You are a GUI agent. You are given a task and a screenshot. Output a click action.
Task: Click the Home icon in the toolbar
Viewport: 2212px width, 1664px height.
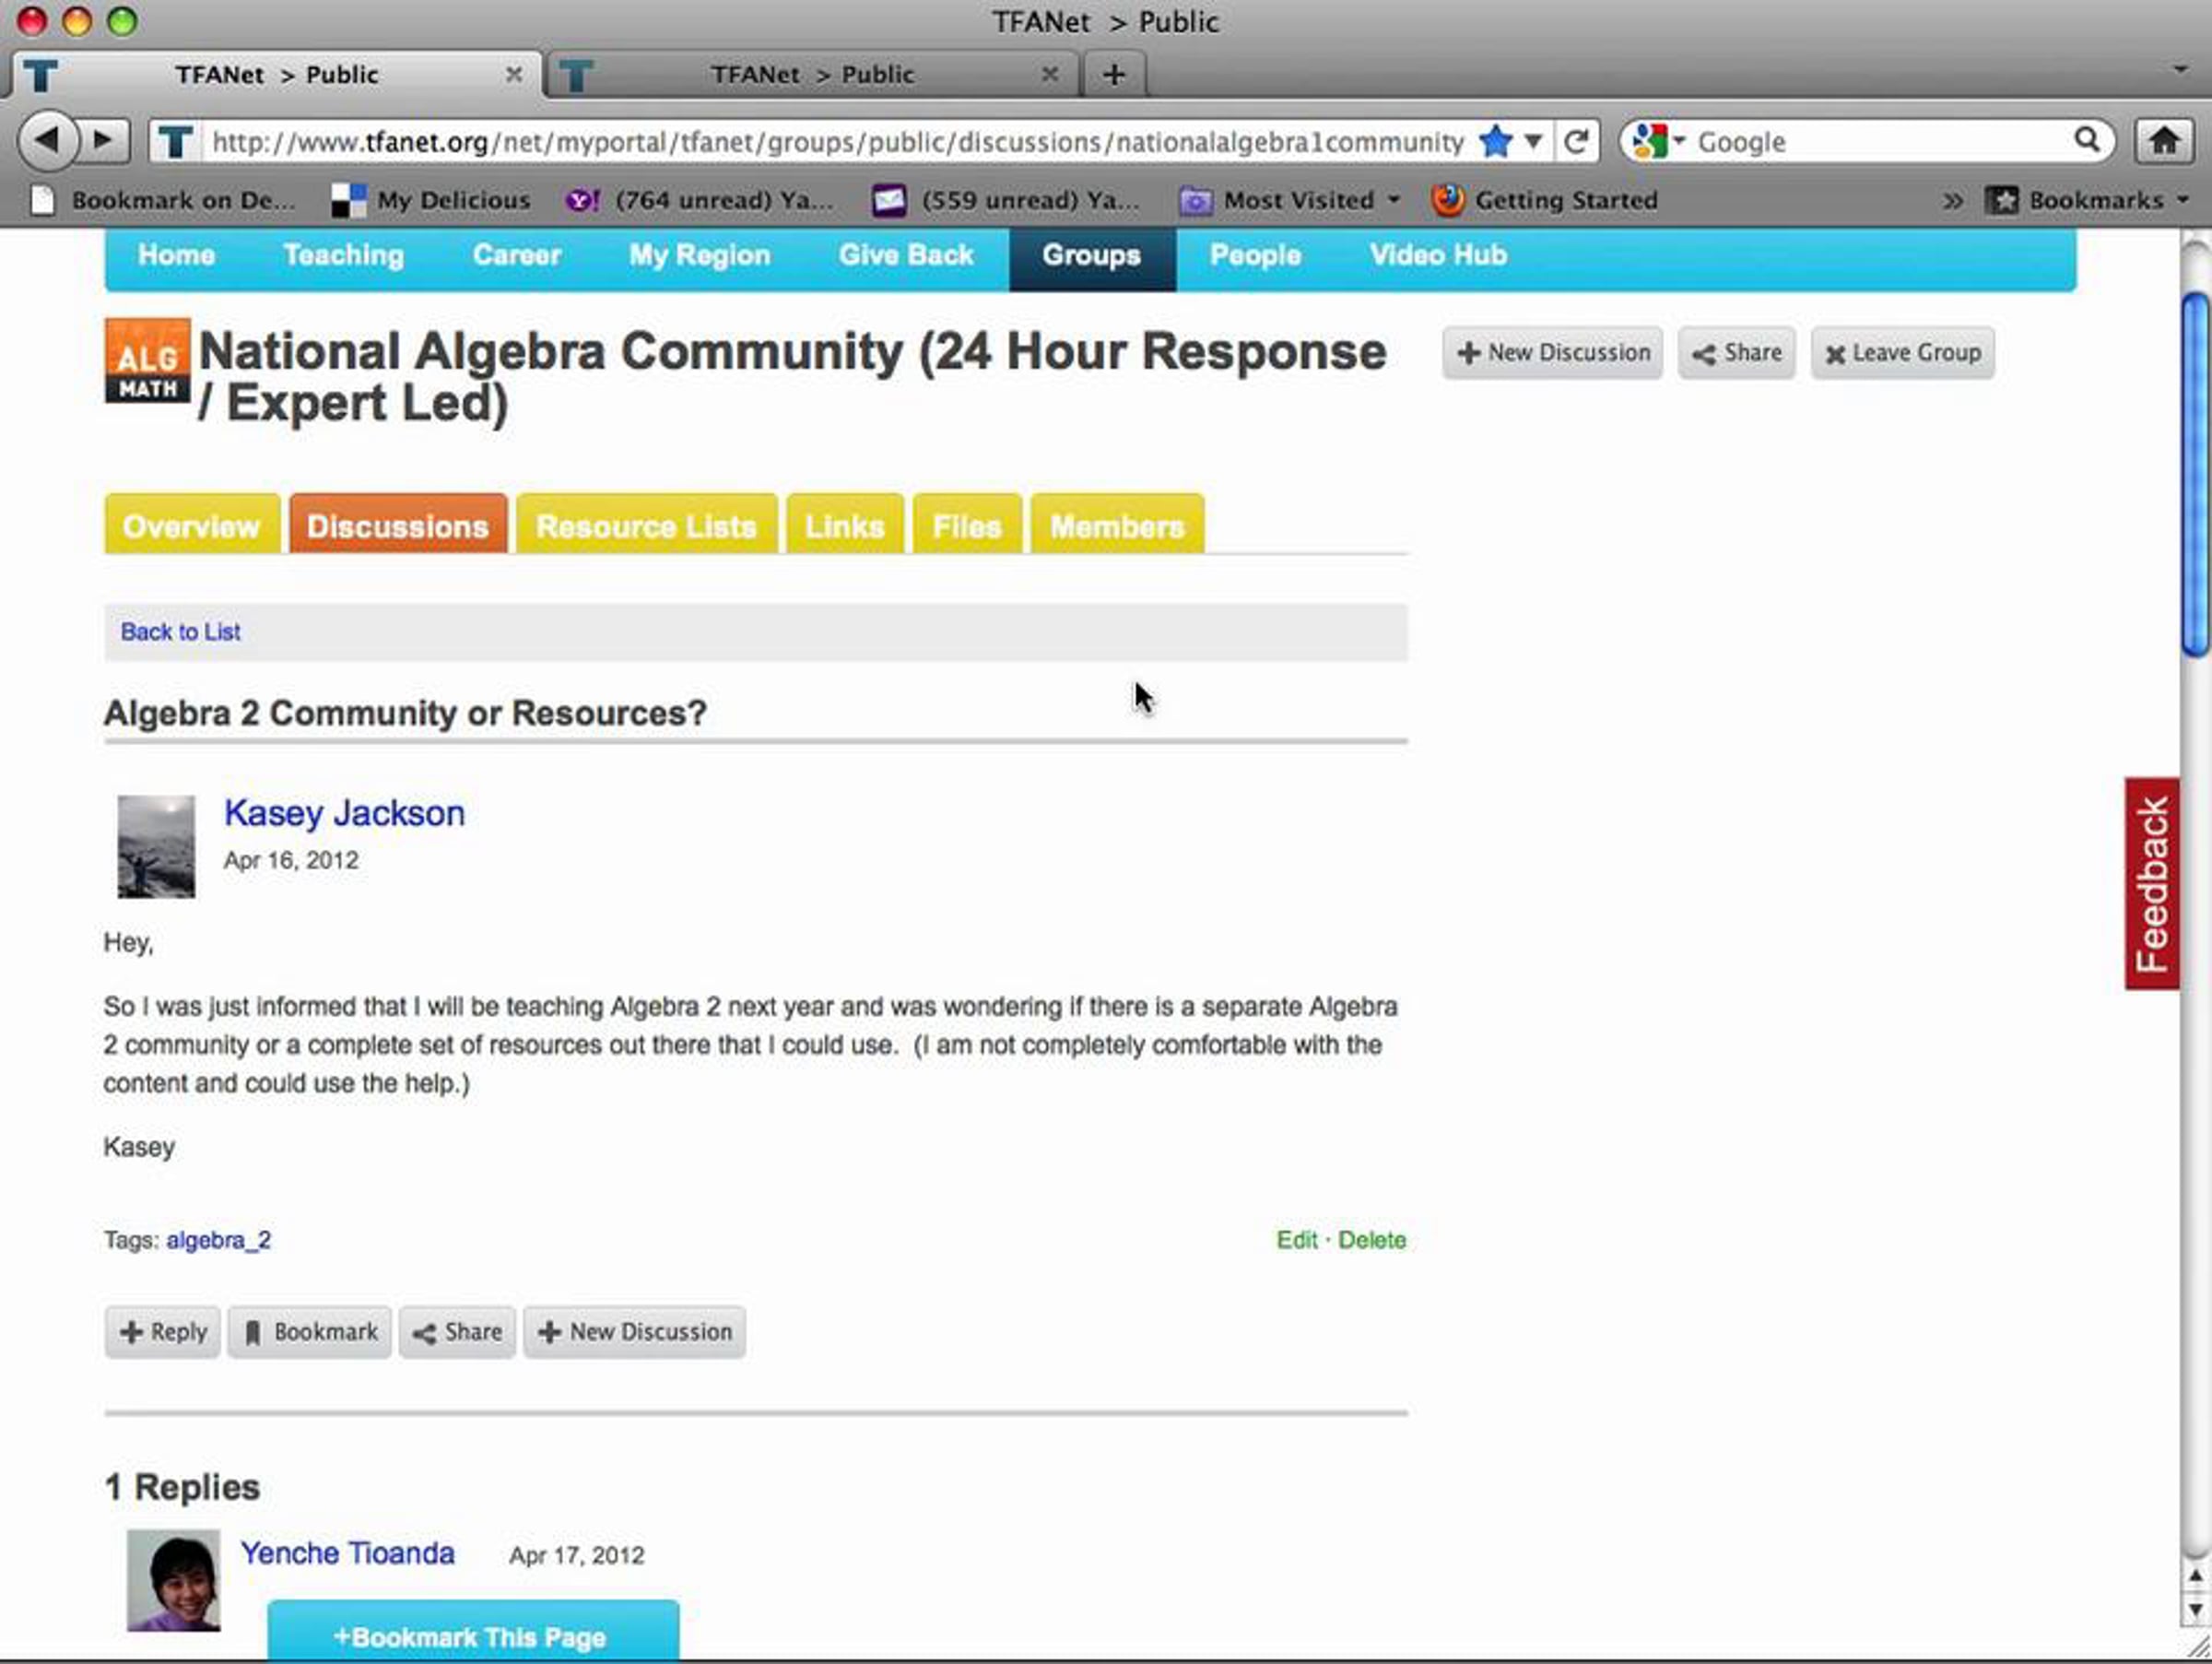pos(2163,141)
